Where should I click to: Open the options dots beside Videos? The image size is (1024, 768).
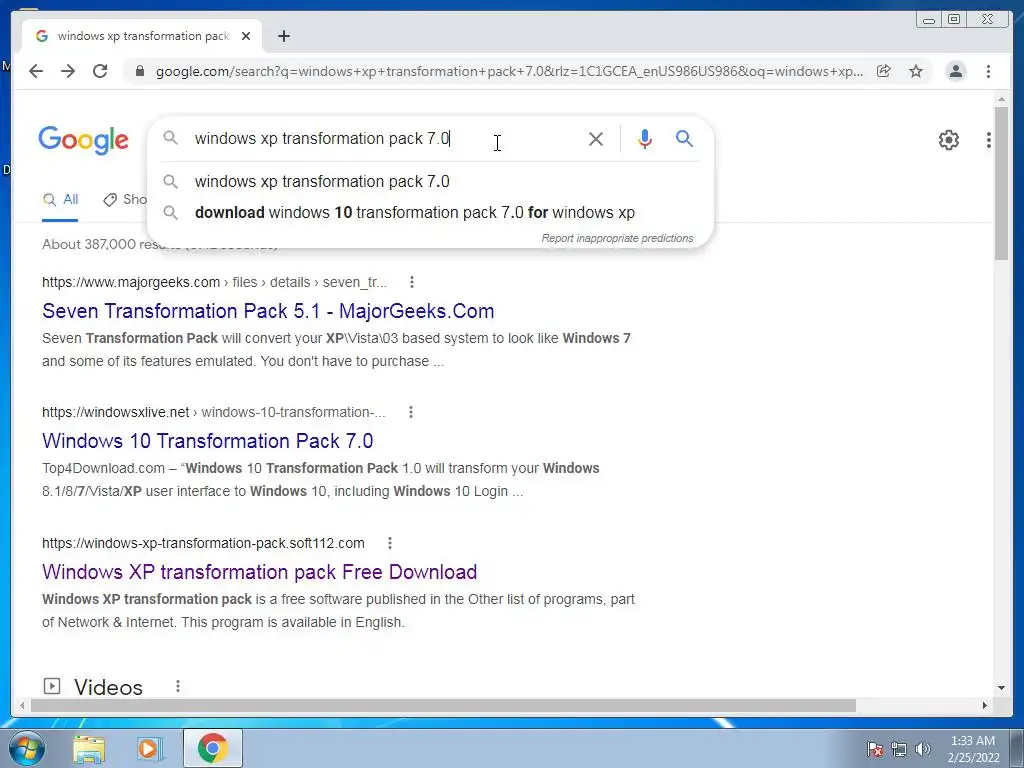[x=178, y=686]
